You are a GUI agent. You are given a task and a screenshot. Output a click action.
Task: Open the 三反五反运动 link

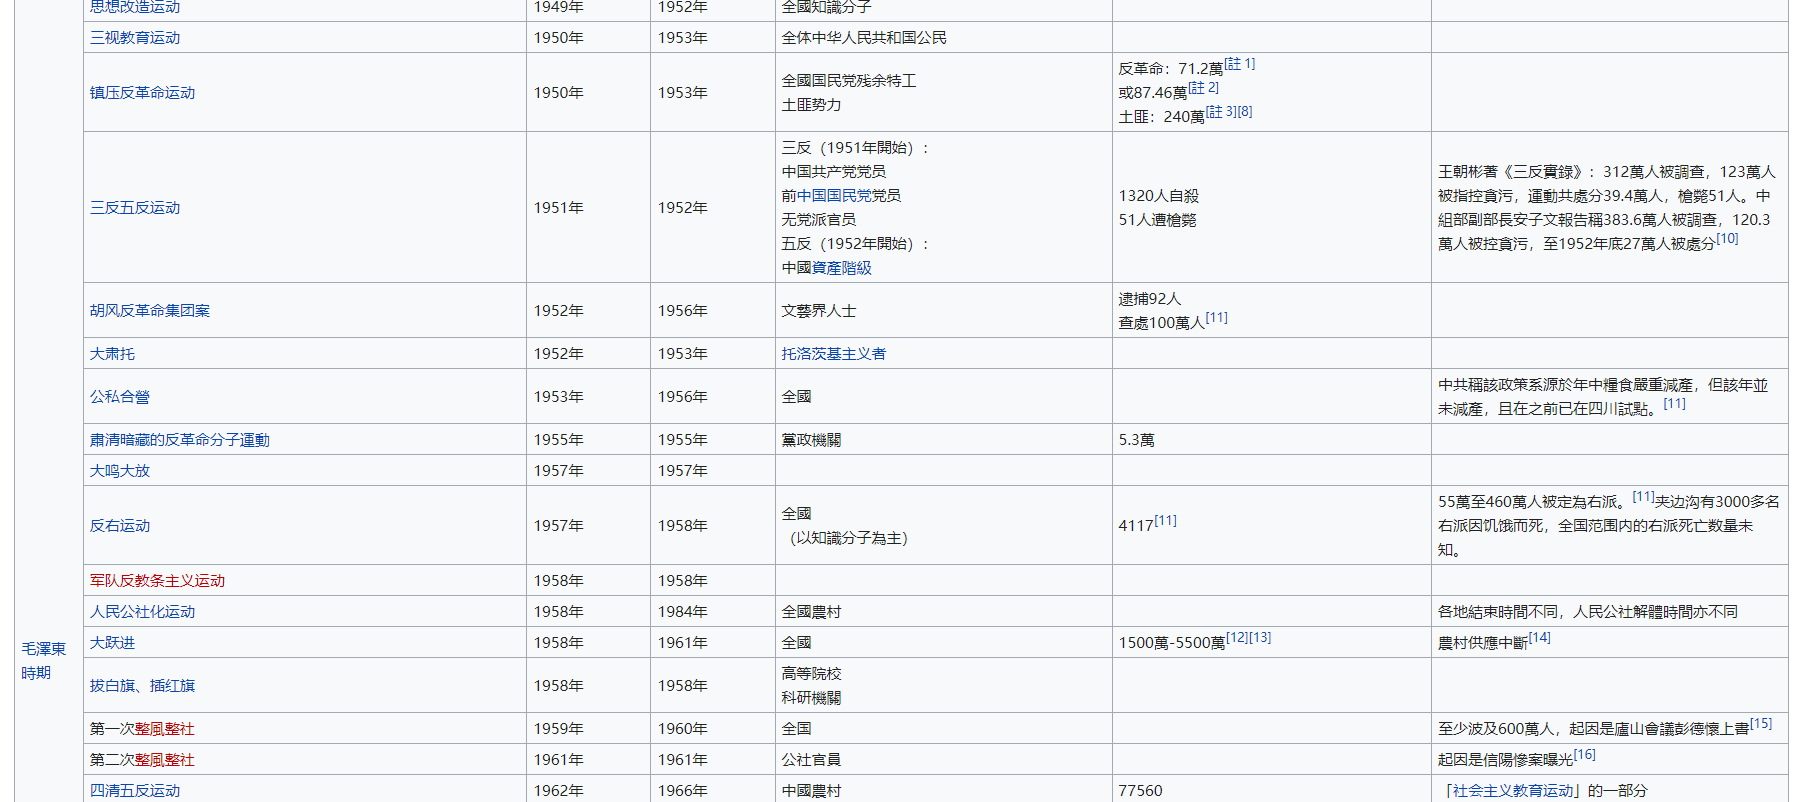pyautogui.click(x=135, y=208)
